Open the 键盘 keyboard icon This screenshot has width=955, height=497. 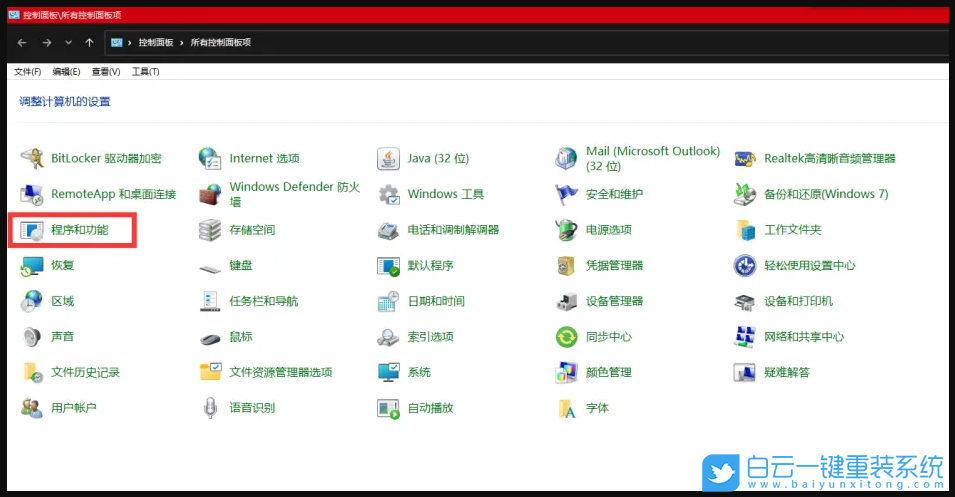210,267
